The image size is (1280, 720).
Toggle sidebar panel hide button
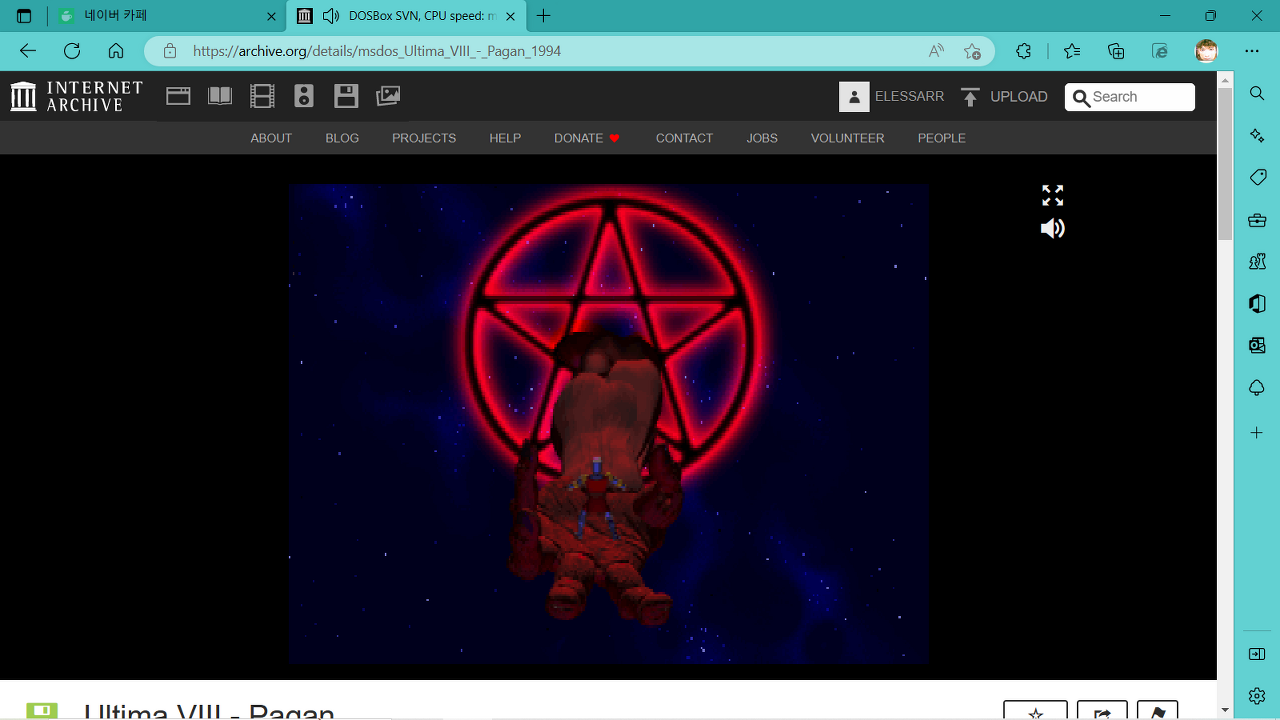point(1257,654)
